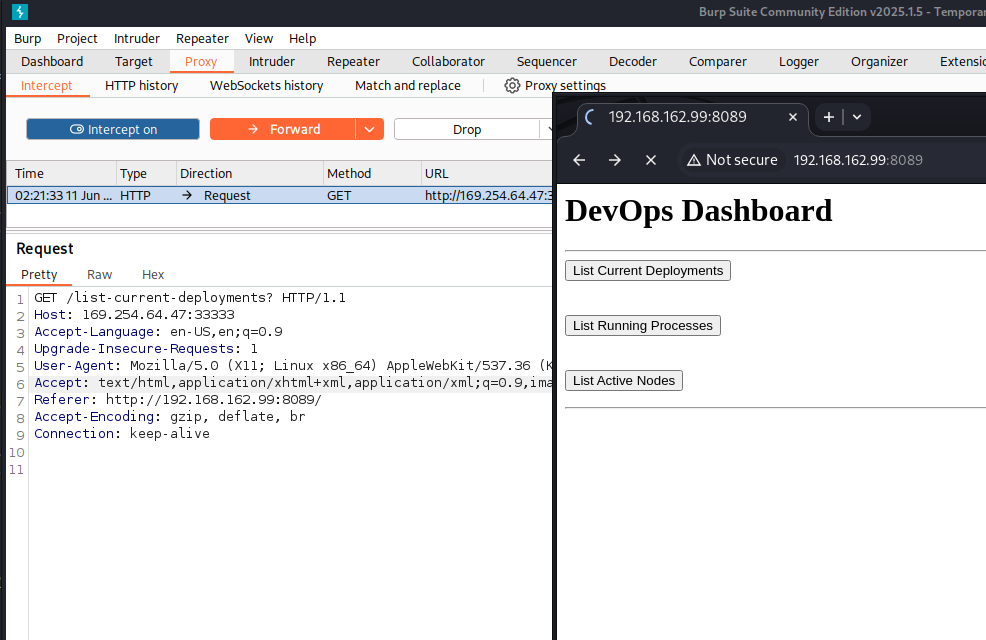Open the browser tab search dropdown
This screenshot has width=986, height=640.
(856, 117)
